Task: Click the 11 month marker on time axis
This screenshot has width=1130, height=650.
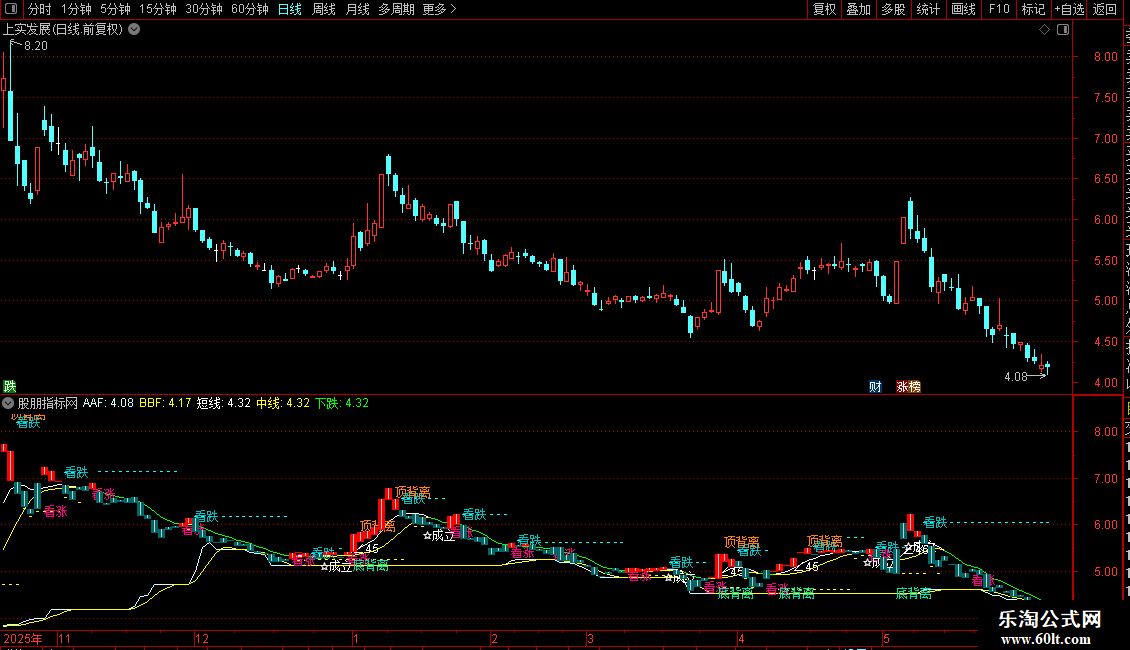Action: 65,638
